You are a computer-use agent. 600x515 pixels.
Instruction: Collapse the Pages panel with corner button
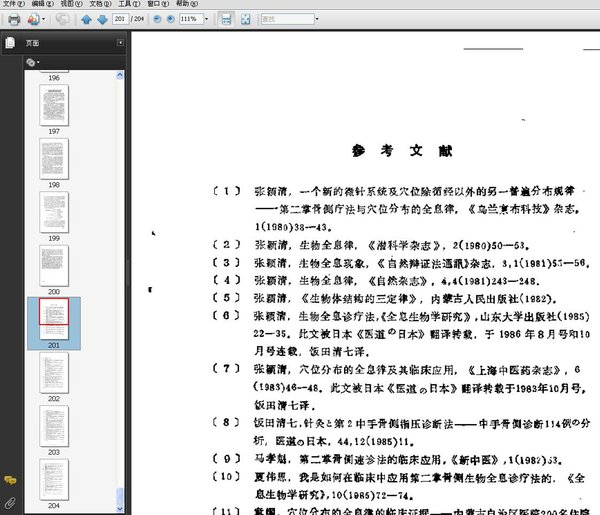(x=121, y=42)
